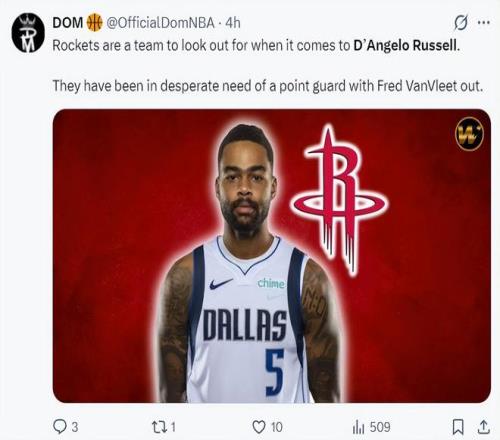
Task: Click the reply speech bubble icon
Action: pos(60,427)
